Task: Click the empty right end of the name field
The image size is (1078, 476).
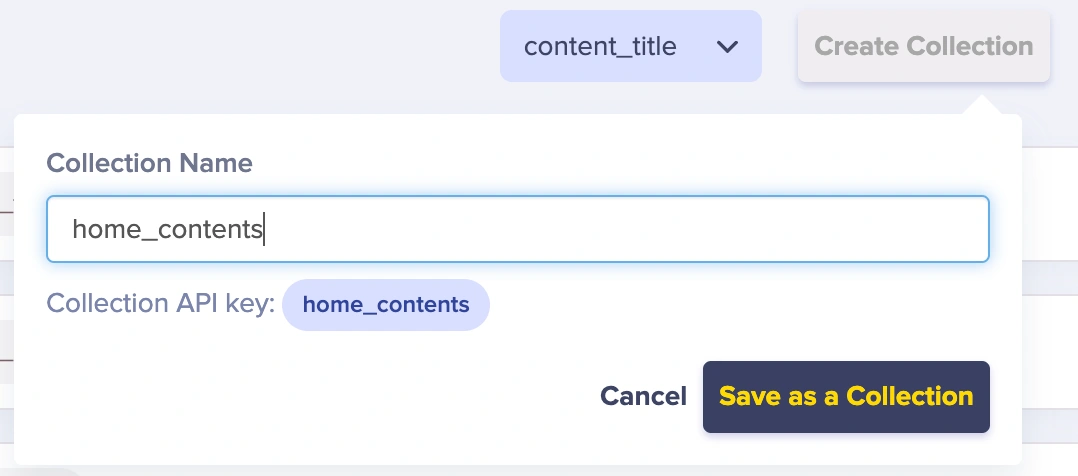Action: [900, 229]
